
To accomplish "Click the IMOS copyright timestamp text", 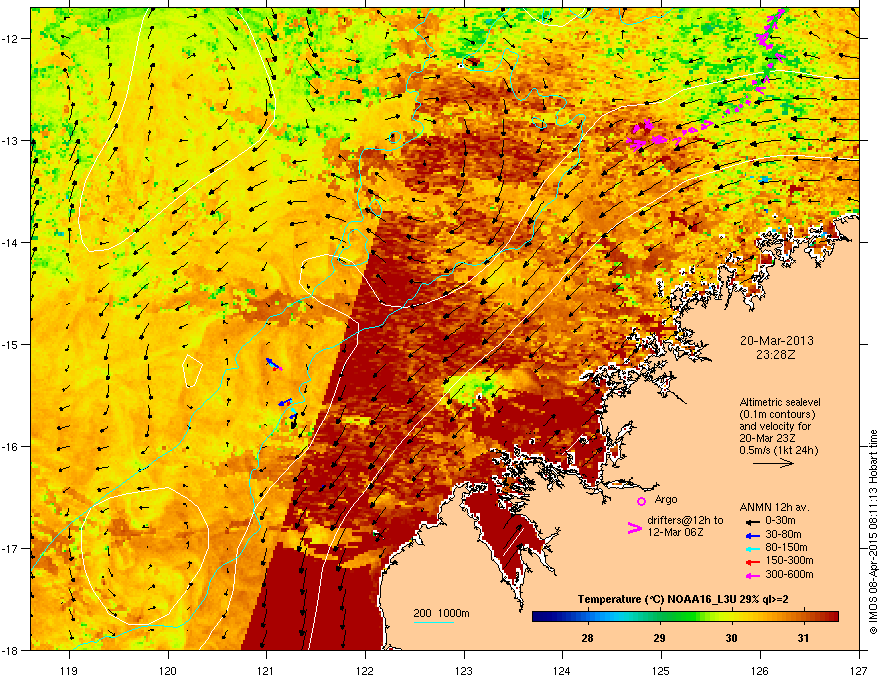I will pyautogui.click(x=873, y=532).
